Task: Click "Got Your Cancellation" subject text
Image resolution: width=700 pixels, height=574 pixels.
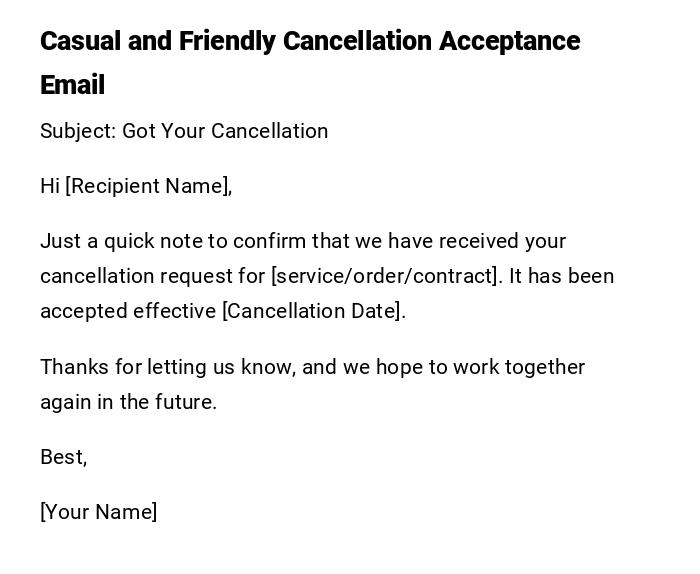Action: pos(225,131)
